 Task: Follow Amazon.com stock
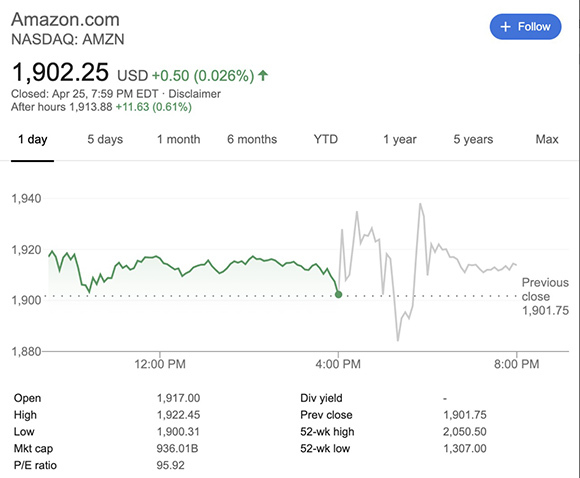pyautogui.click(x=525, y=27)
